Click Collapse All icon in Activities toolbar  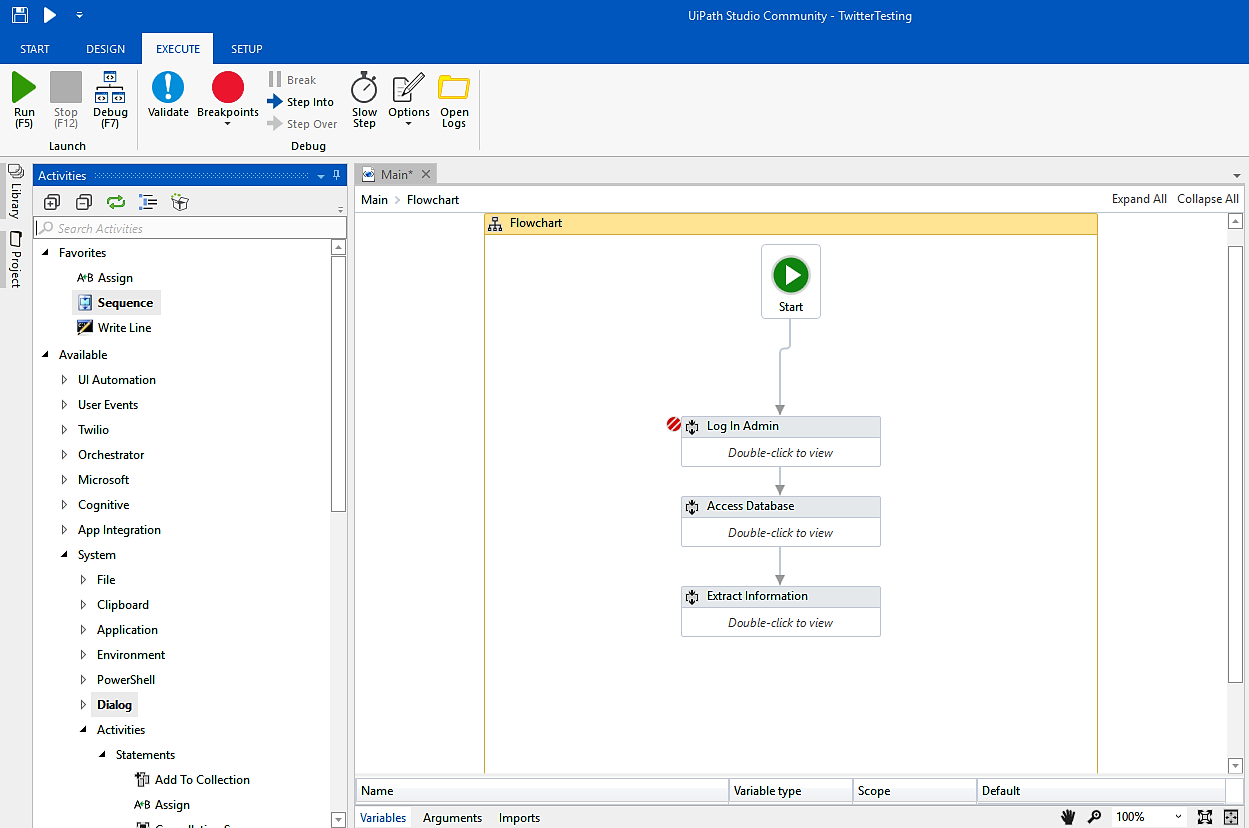pyautogui.click(x=84, y=202)
